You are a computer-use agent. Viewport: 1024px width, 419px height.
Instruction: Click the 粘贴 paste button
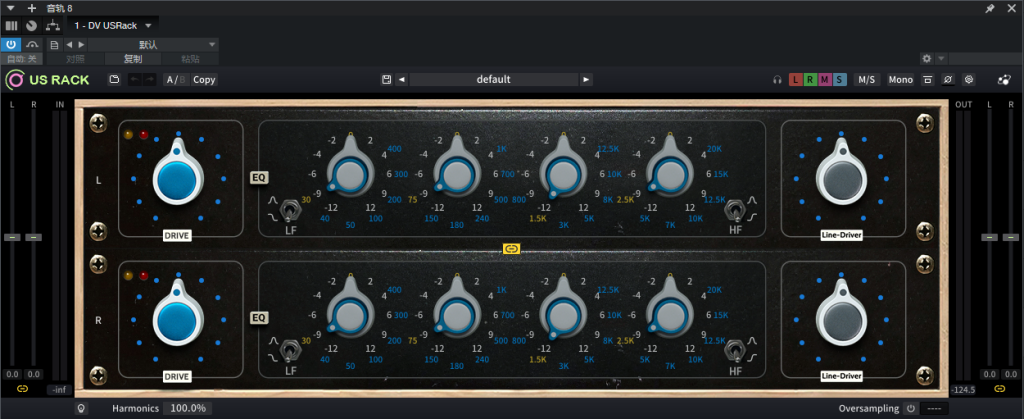coord(190,59)
